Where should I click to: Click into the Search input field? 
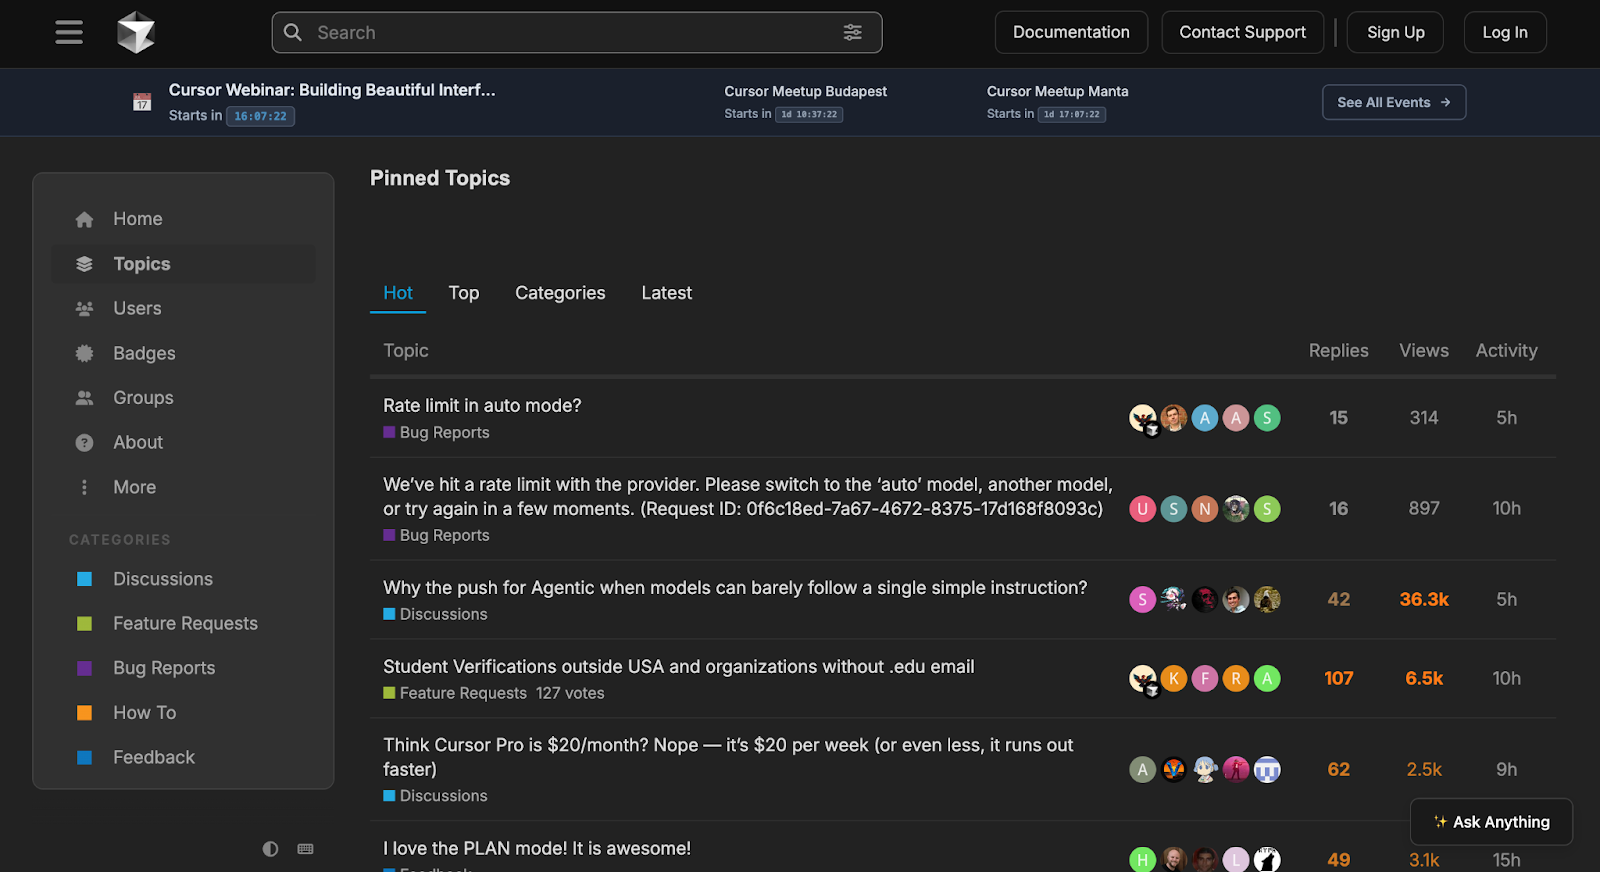point(577,32)
